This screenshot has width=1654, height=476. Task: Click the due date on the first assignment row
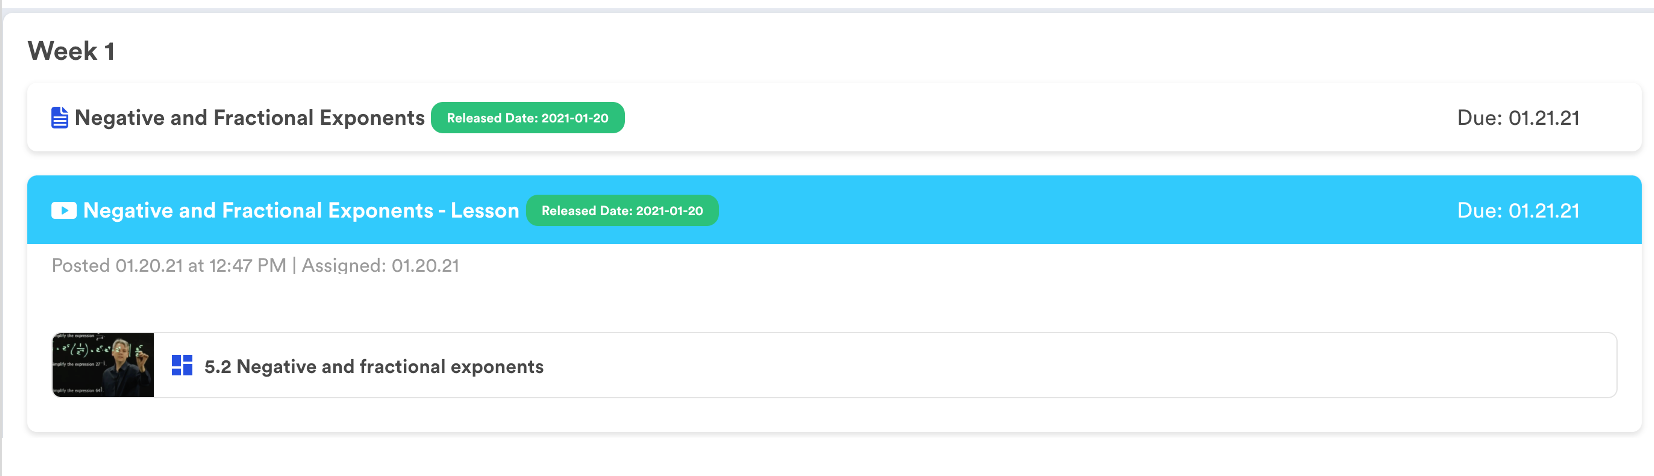pyautogui.click(x=1518, y=118)
